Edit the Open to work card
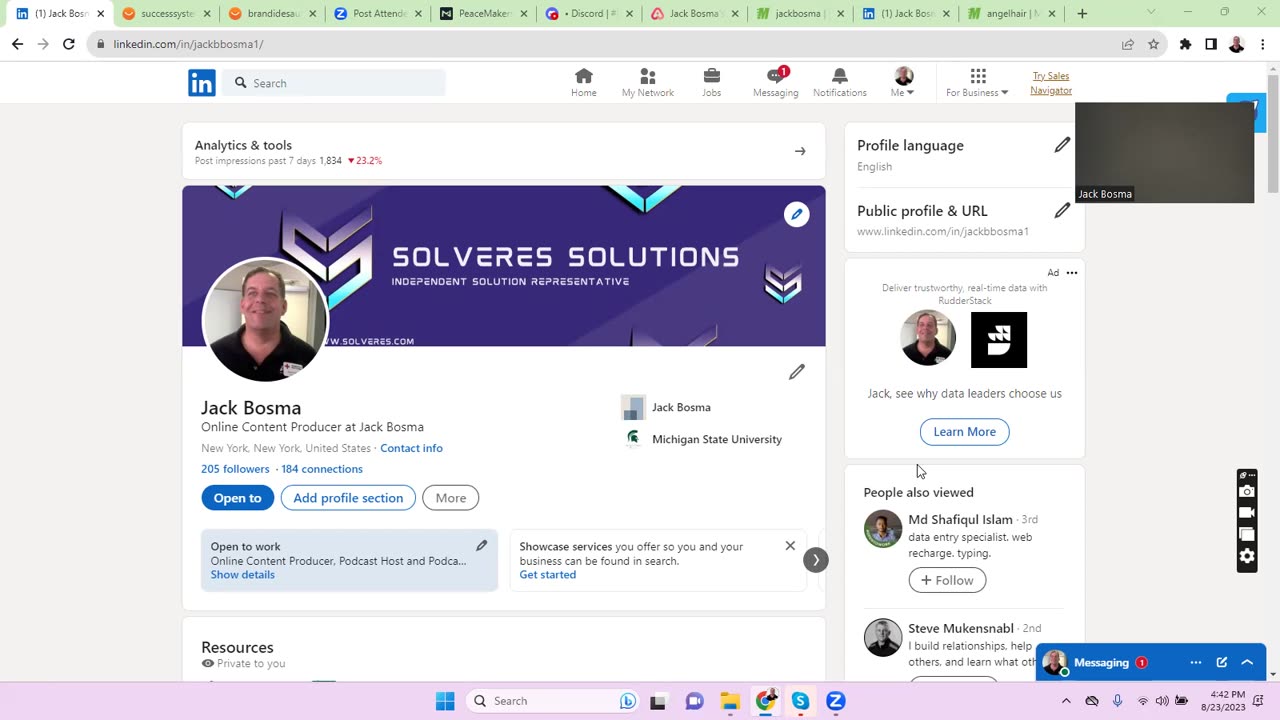The width and height of the screenshot is (1280, 720). click(x=481, y=546)
